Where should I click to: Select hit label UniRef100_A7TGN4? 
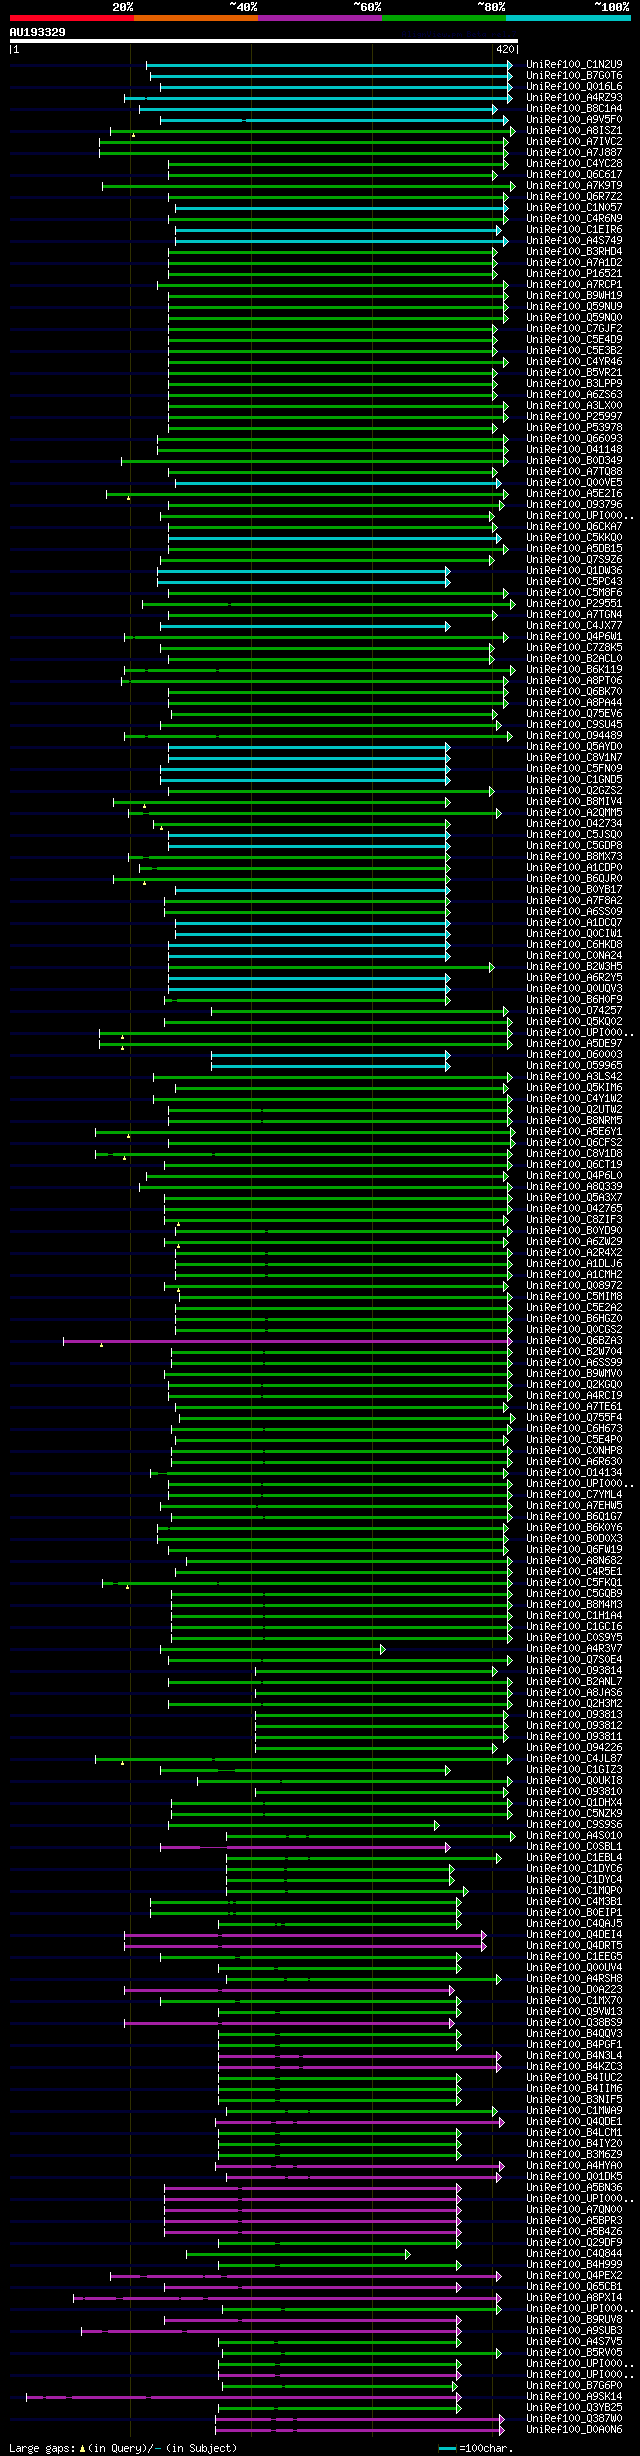(x=574, y=615)
